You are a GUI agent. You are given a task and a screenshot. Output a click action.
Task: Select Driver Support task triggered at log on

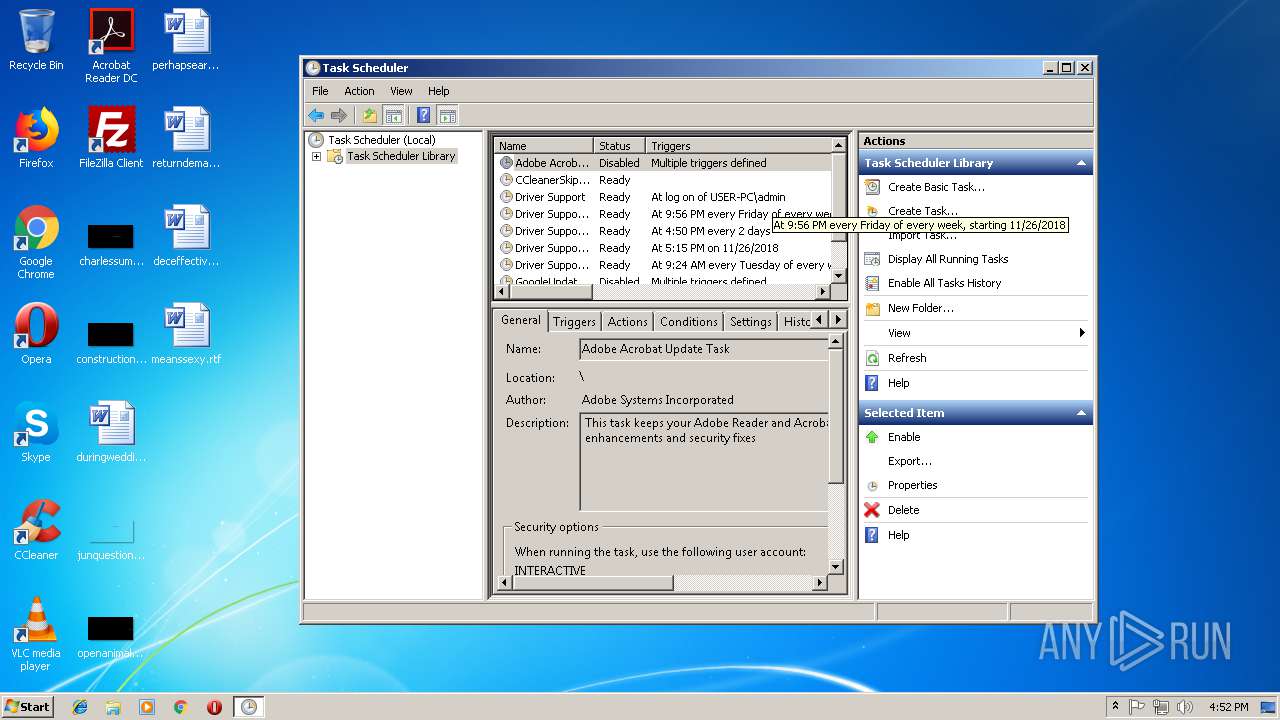(663, 197)
